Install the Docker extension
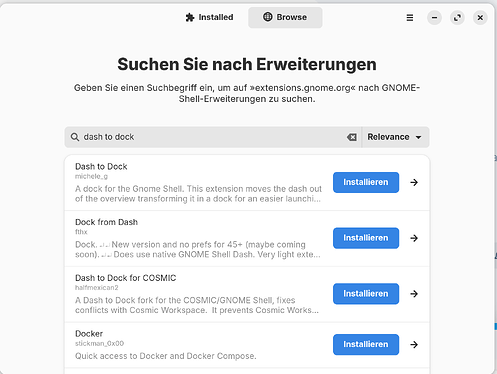Viewport: 497px width, 374px height. [x=366, y=344]
